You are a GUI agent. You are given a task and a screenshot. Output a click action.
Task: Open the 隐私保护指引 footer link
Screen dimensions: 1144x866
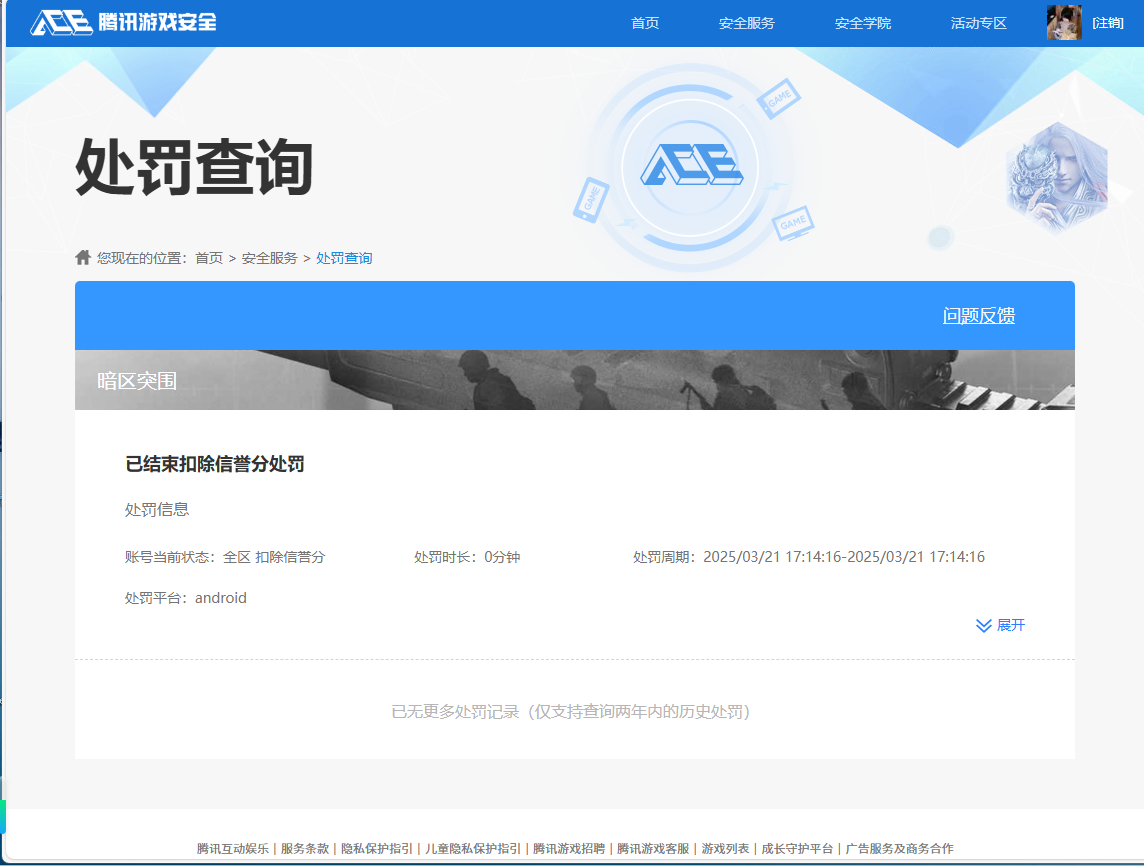(379, 846)
